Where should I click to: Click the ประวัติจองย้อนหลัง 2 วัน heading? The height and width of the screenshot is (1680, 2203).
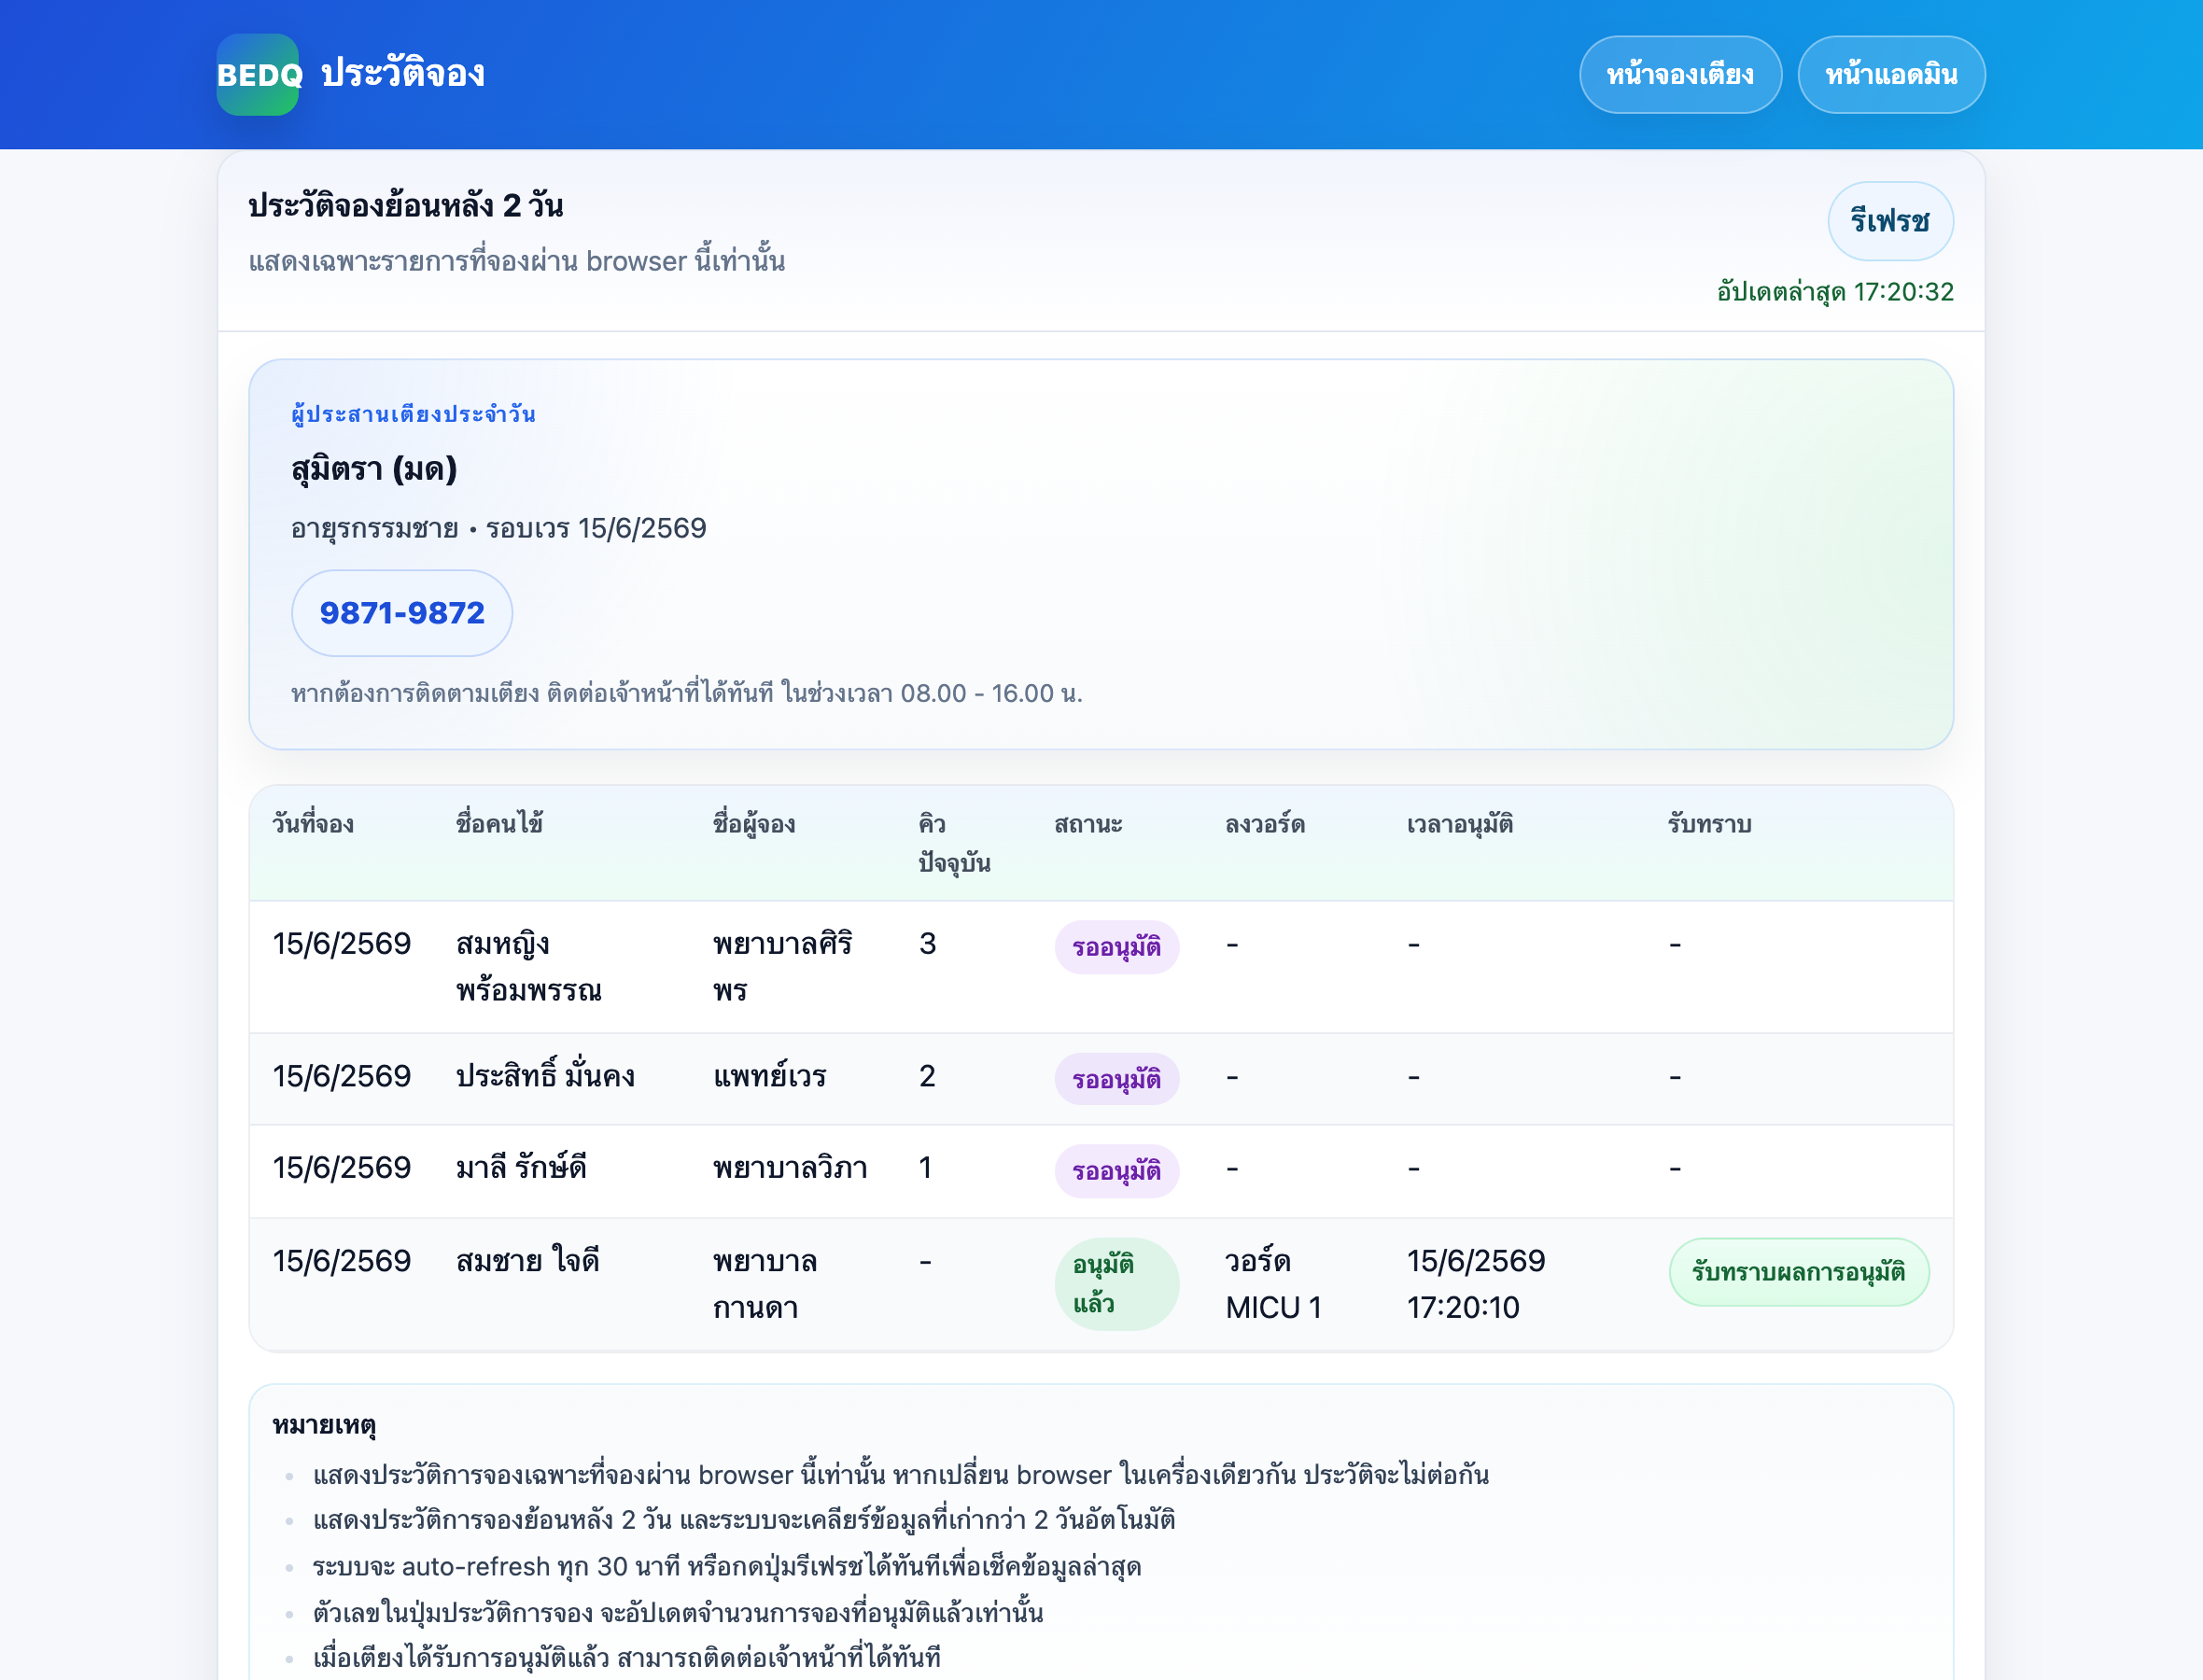(x=406, y=205)
